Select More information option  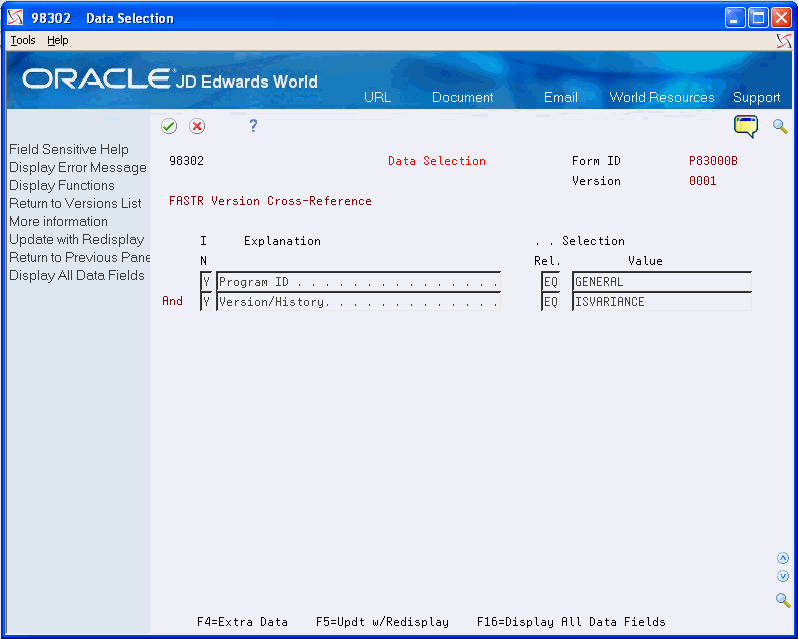[59, 221]
